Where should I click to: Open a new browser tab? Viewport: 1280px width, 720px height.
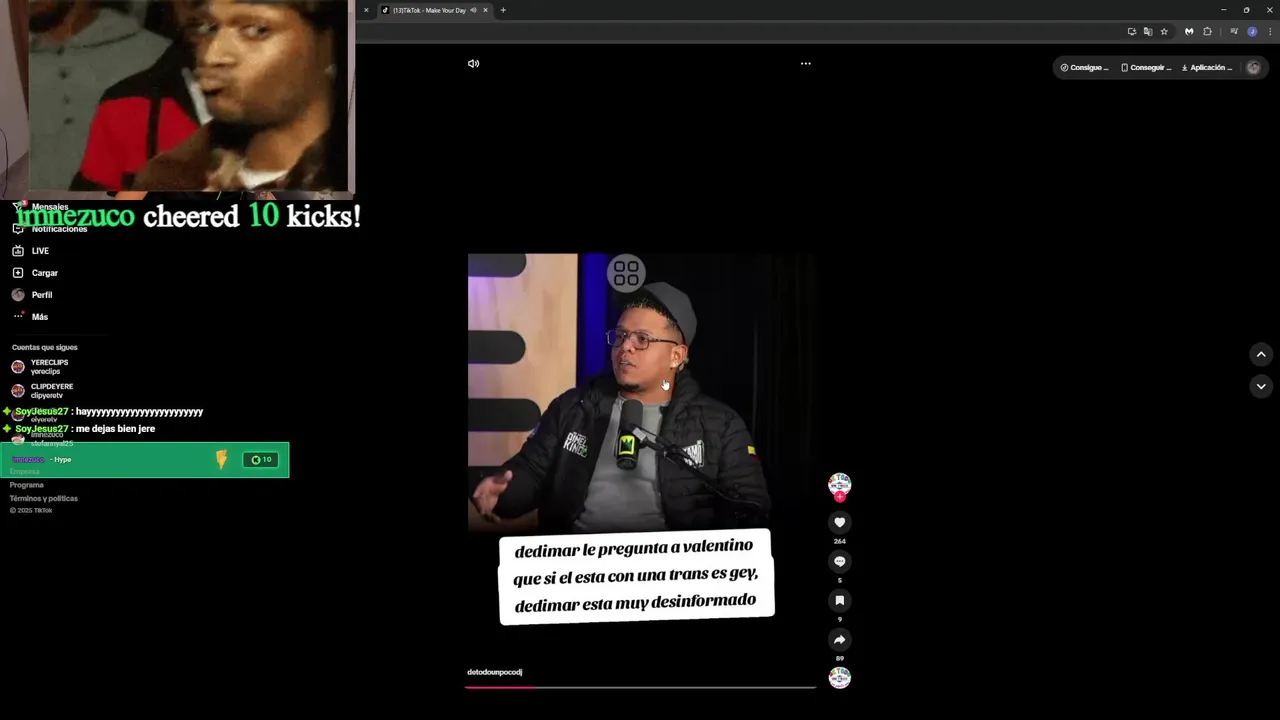(503, 10)
